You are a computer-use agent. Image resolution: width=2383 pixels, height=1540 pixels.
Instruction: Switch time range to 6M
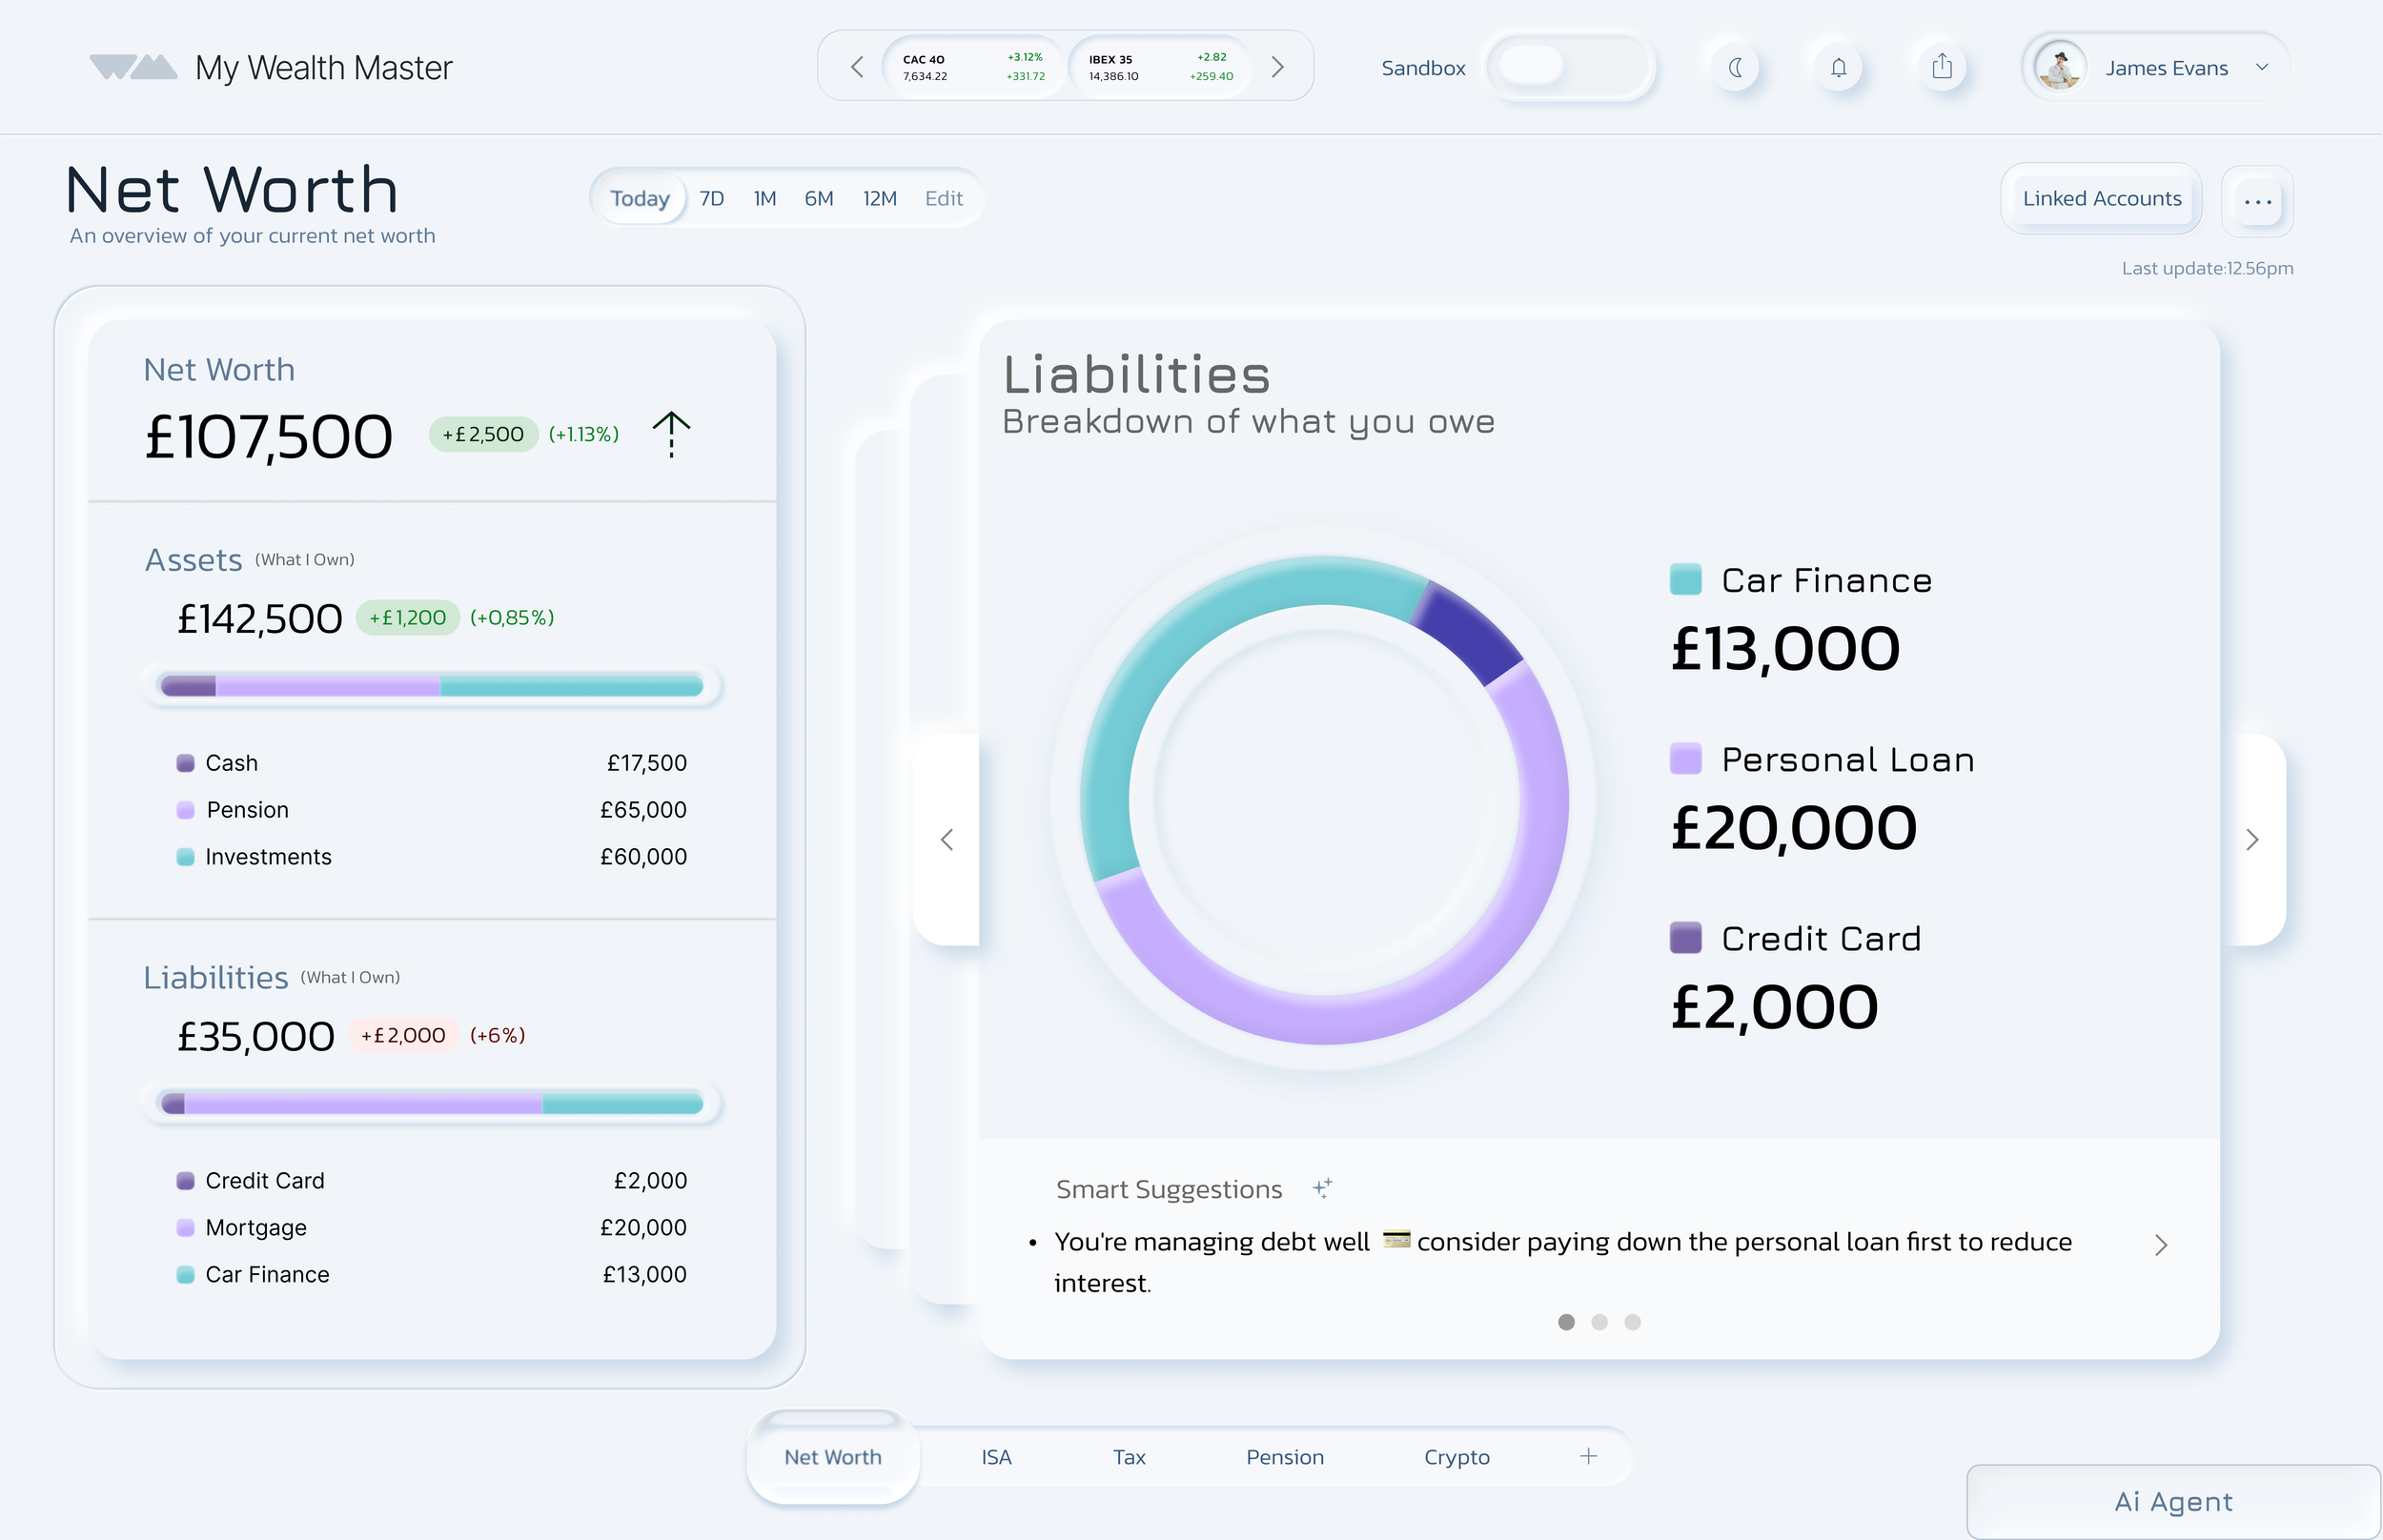pos(818,198)
